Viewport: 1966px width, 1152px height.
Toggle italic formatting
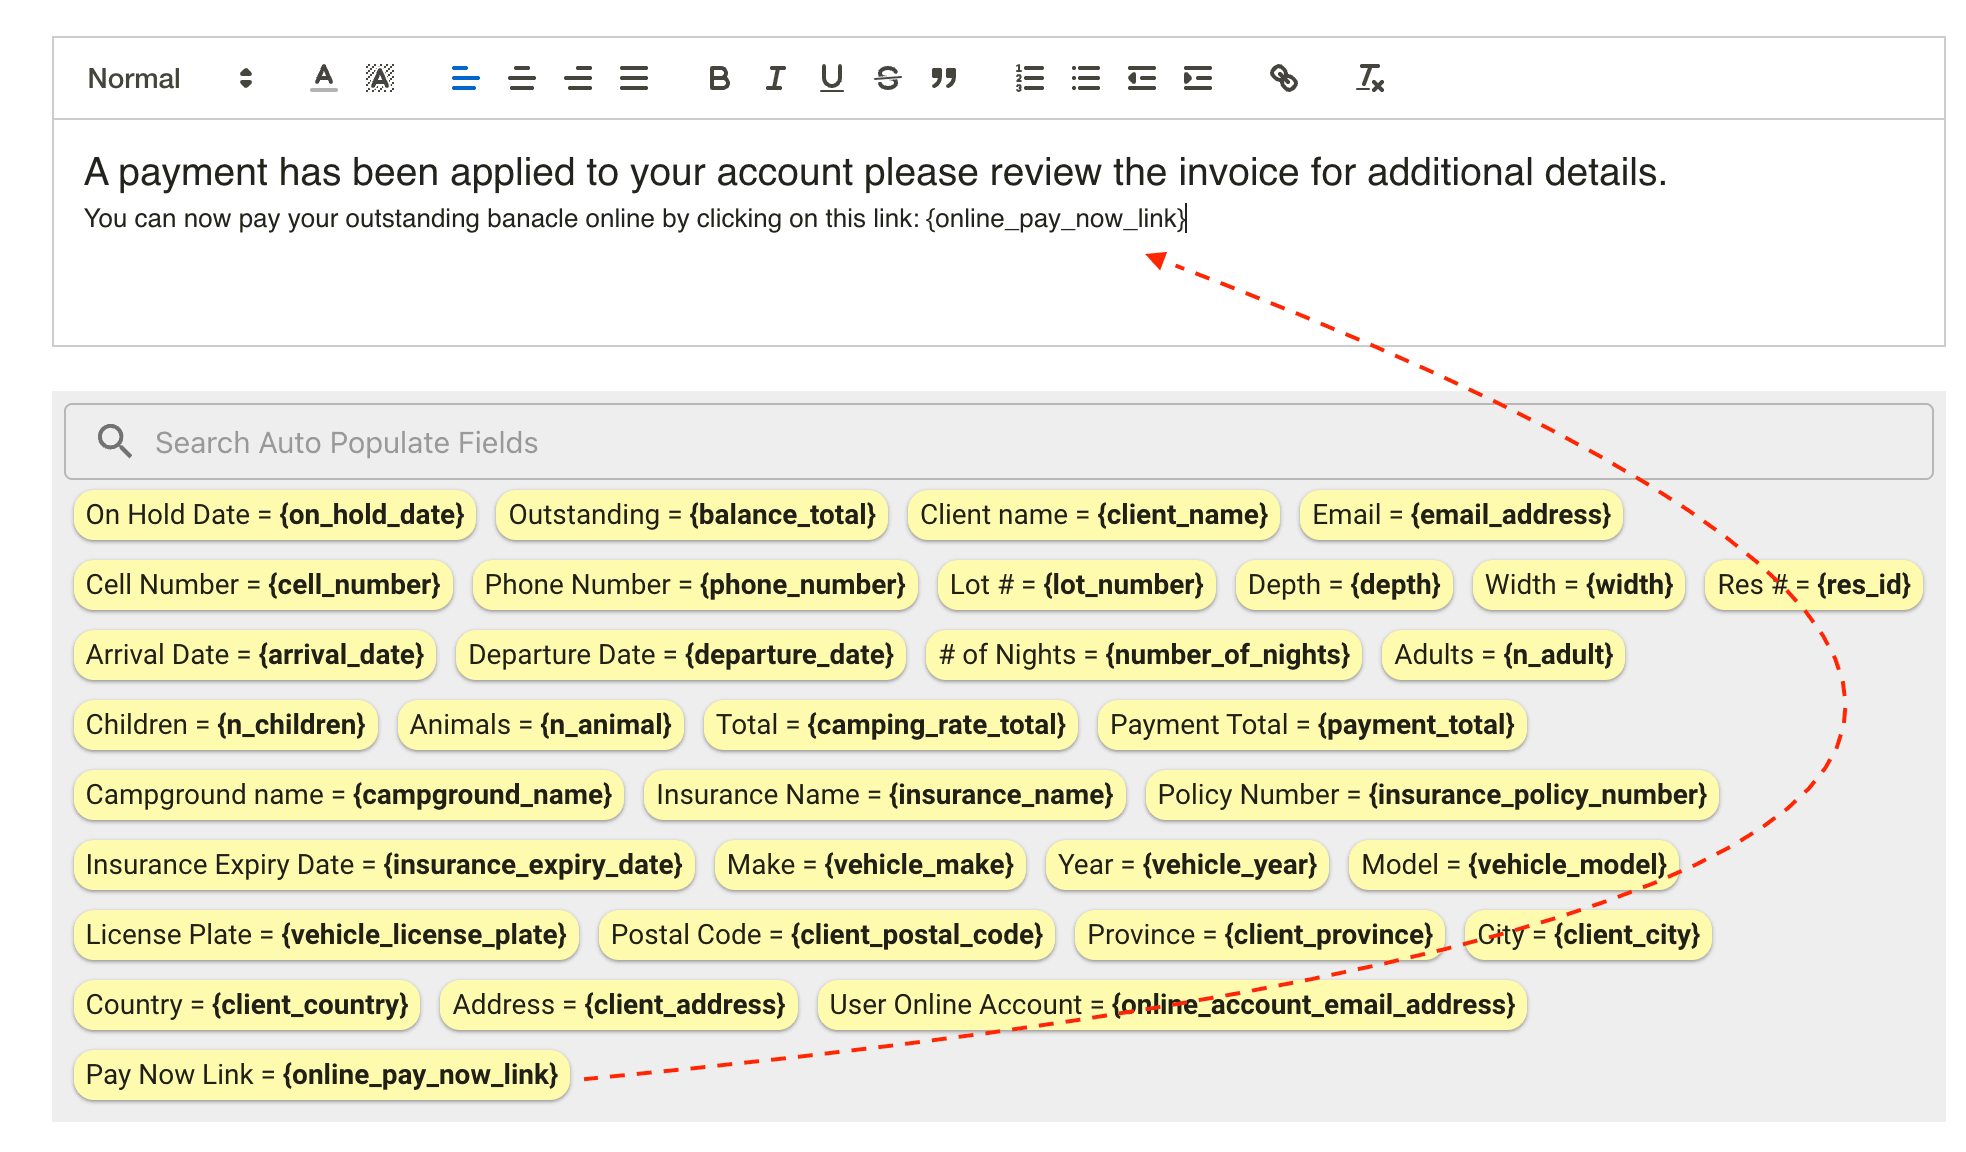775,78
